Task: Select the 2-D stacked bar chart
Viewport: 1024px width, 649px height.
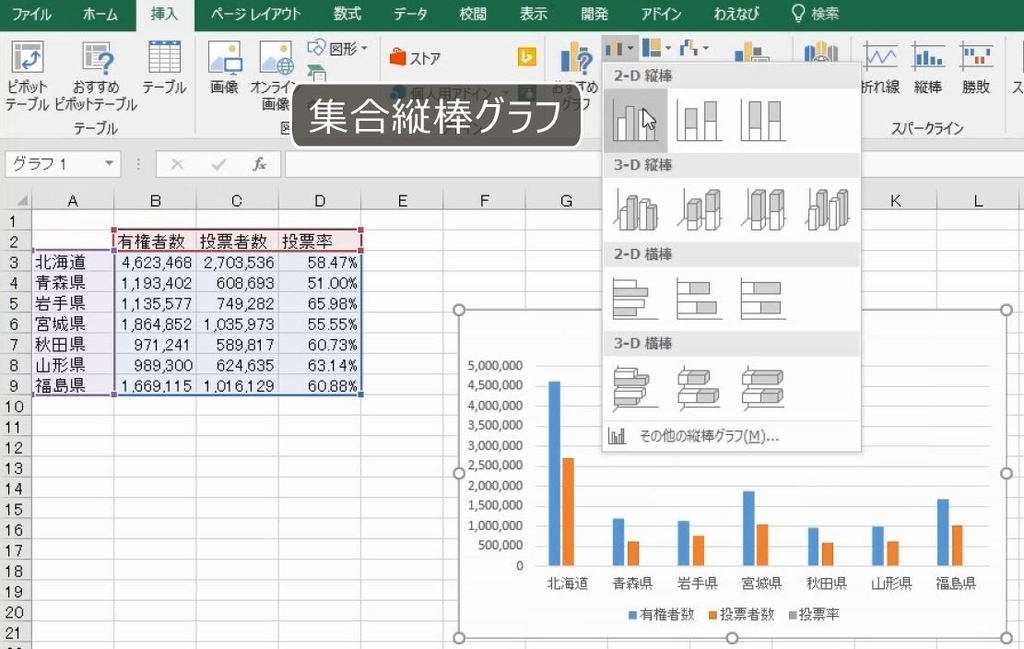Action: coord(699,299)
